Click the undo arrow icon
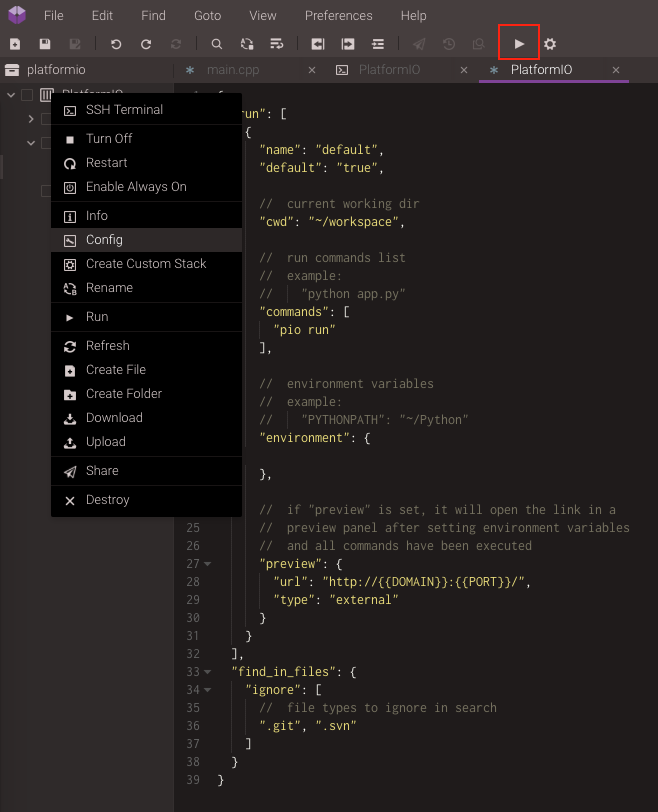 pyautogui.click(x=116, y=44)
